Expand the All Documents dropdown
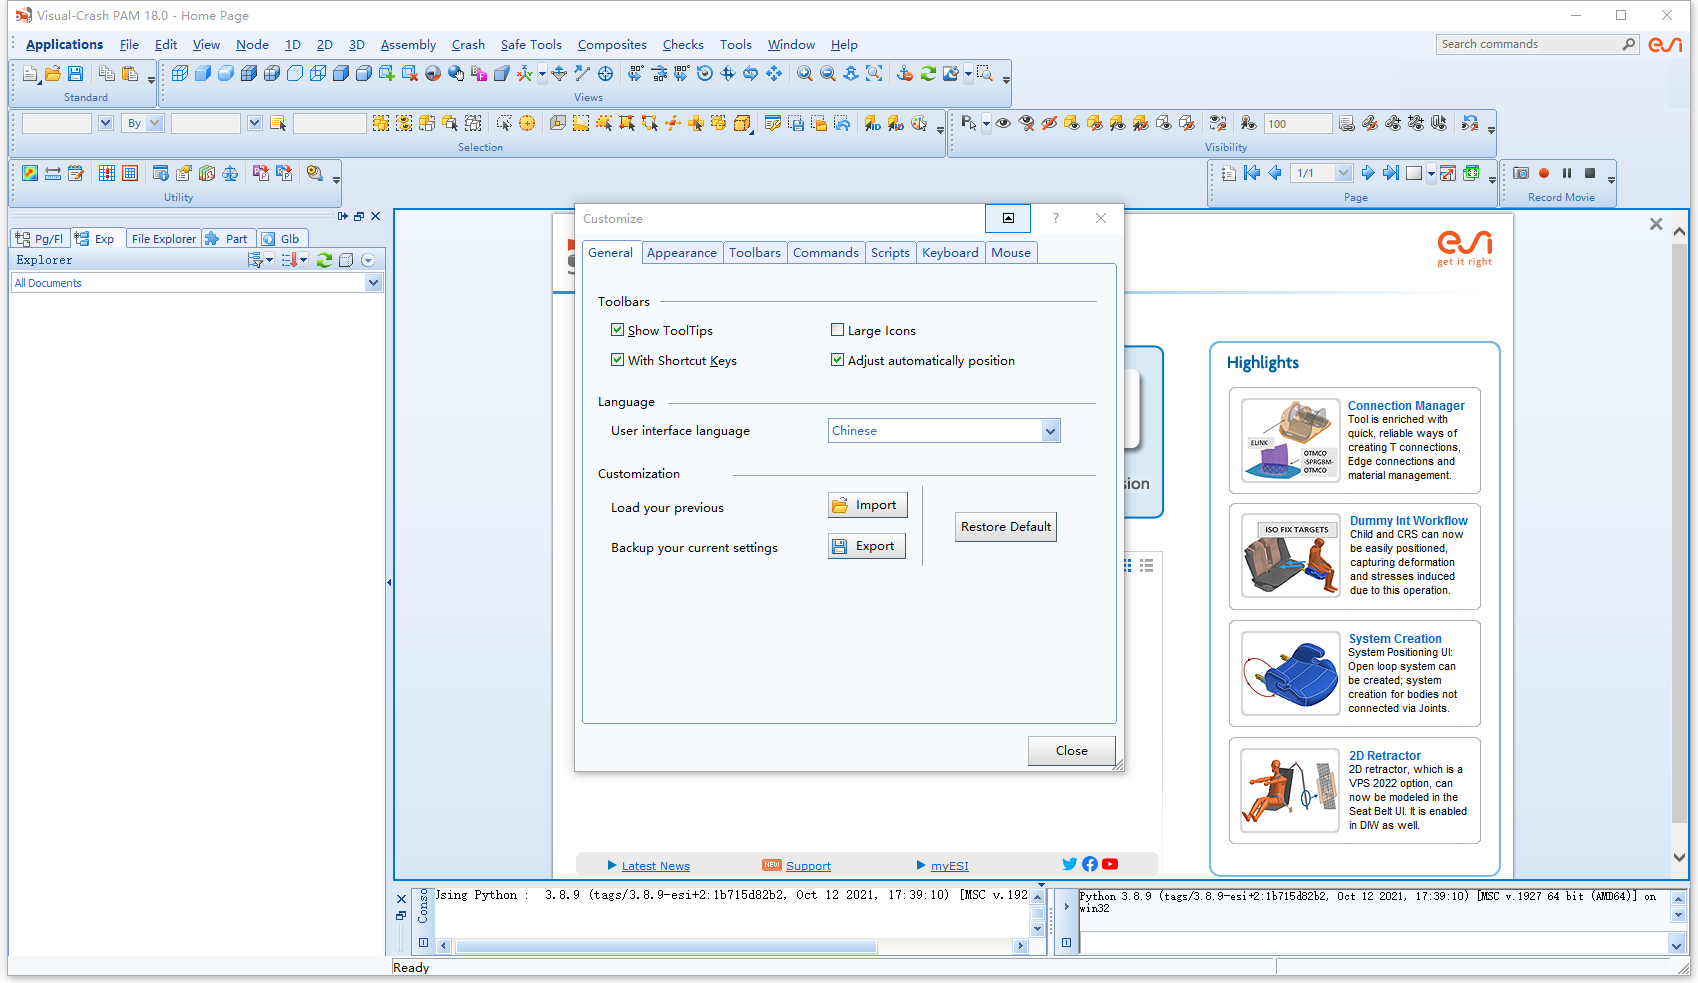 click(373, 283)
